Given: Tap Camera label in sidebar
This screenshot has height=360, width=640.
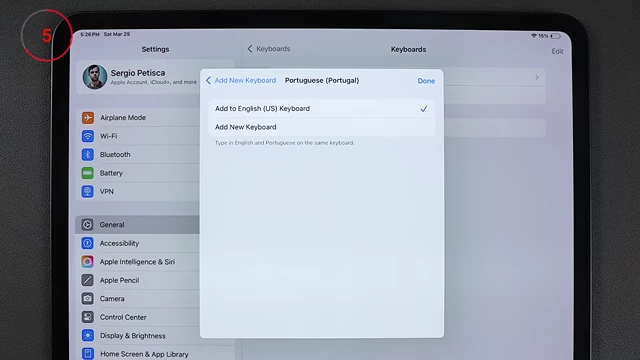Looking at the screenshot, I should 112,299.
